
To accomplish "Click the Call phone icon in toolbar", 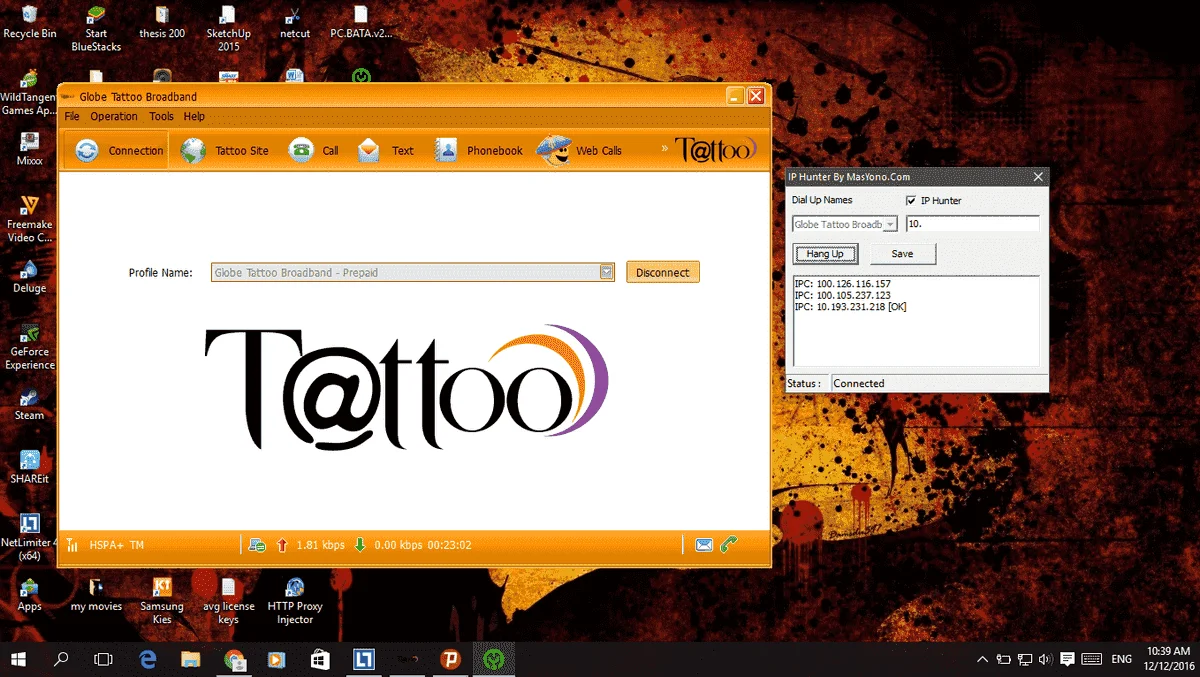I will click(x=300, y=151).
